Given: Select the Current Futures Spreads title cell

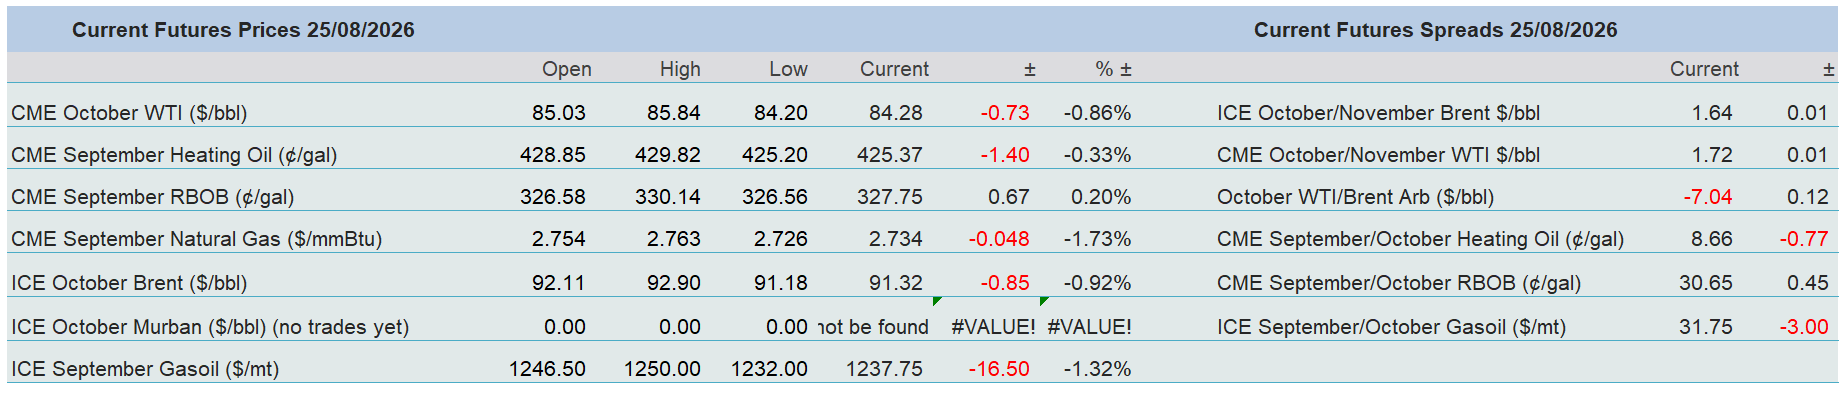Looking at the screenshot, I should click(1435, 30).
